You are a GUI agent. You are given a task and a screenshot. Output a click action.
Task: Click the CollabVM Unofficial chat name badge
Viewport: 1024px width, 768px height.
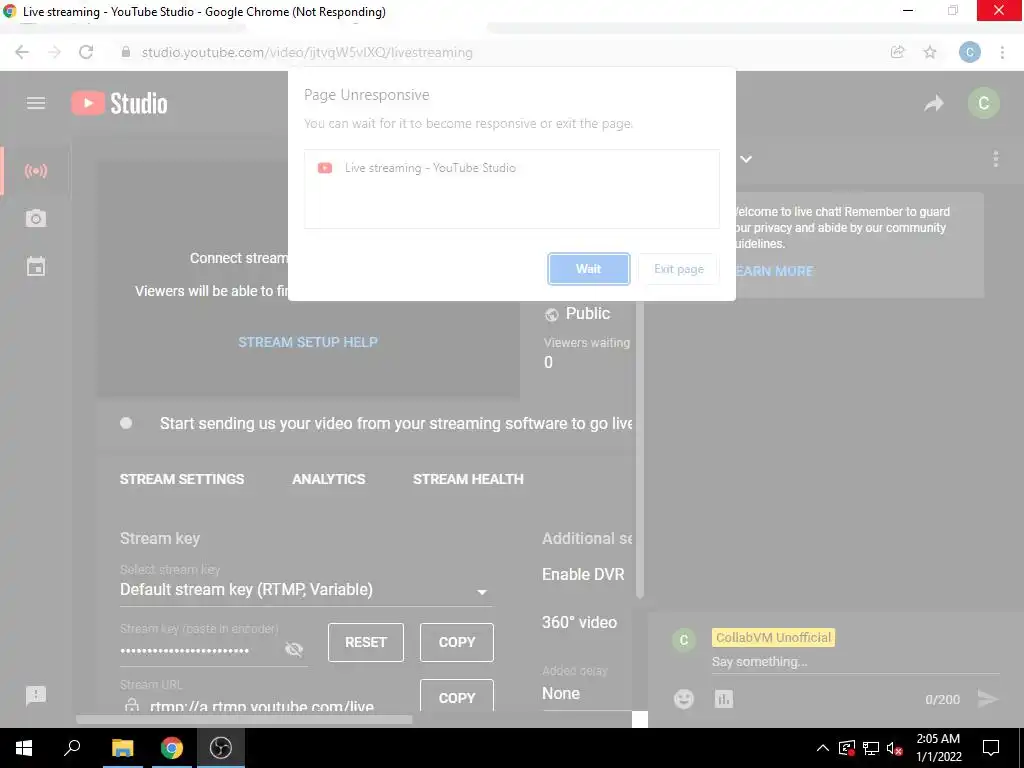[773, 637]
